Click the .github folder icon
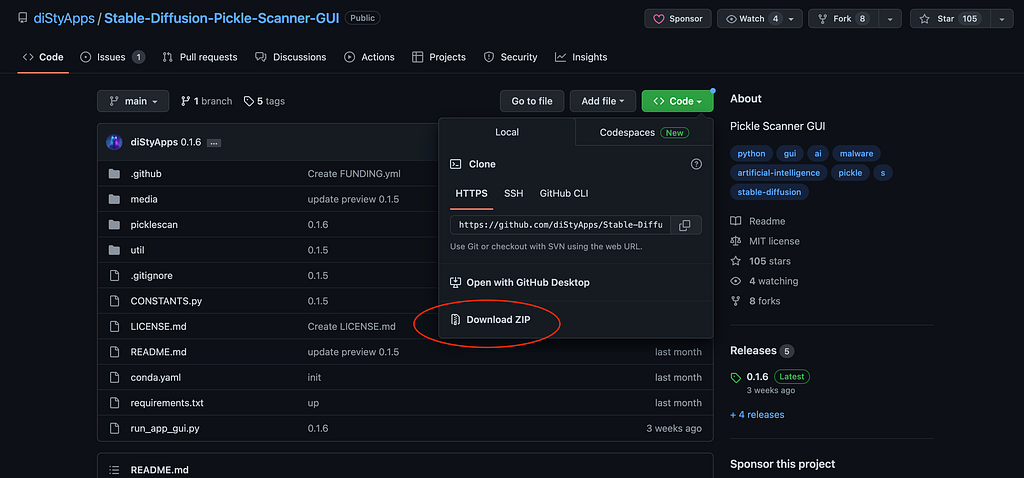The width and height of the screenshot is (1024, 478). click(x=115, y=174)
